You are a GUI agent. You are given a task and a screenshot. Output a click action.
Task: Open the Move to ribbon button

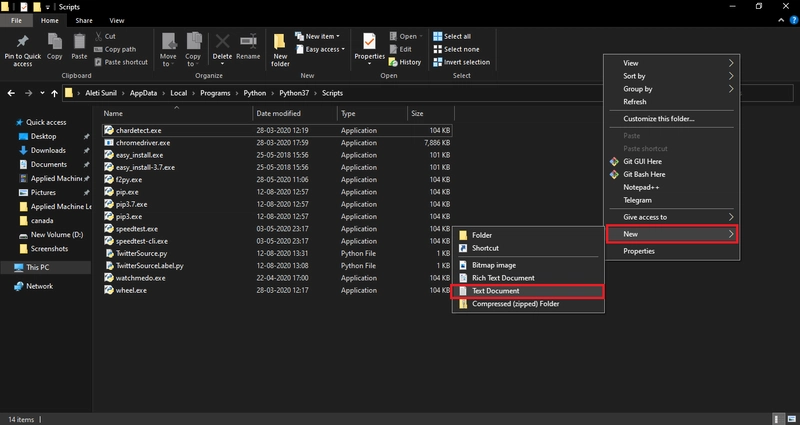pos(168,50)
